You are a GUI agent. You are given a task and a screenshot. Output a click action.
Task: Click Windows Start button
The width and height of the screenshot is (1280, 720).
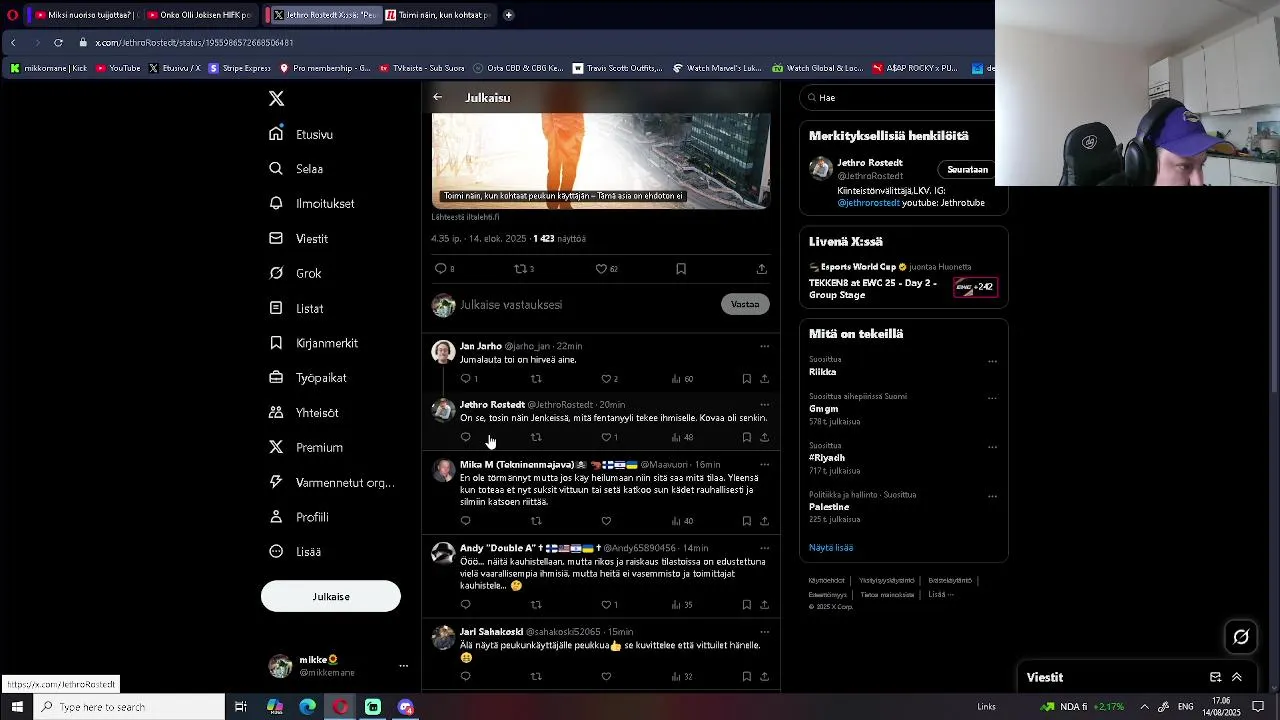(17, 707)
